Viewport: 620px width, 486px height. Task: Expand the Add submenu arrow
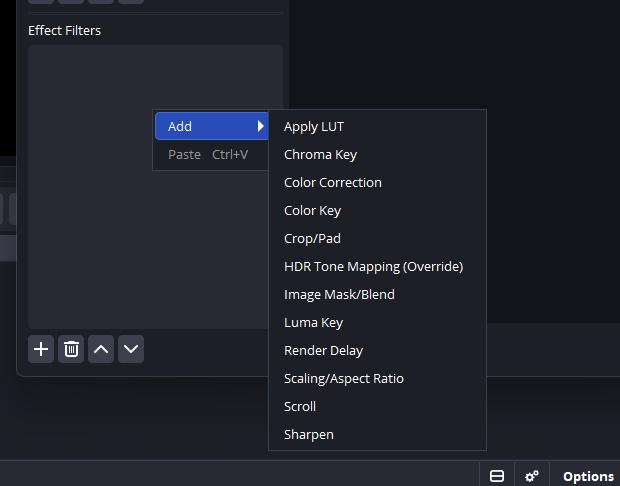(x=260, y=126)
